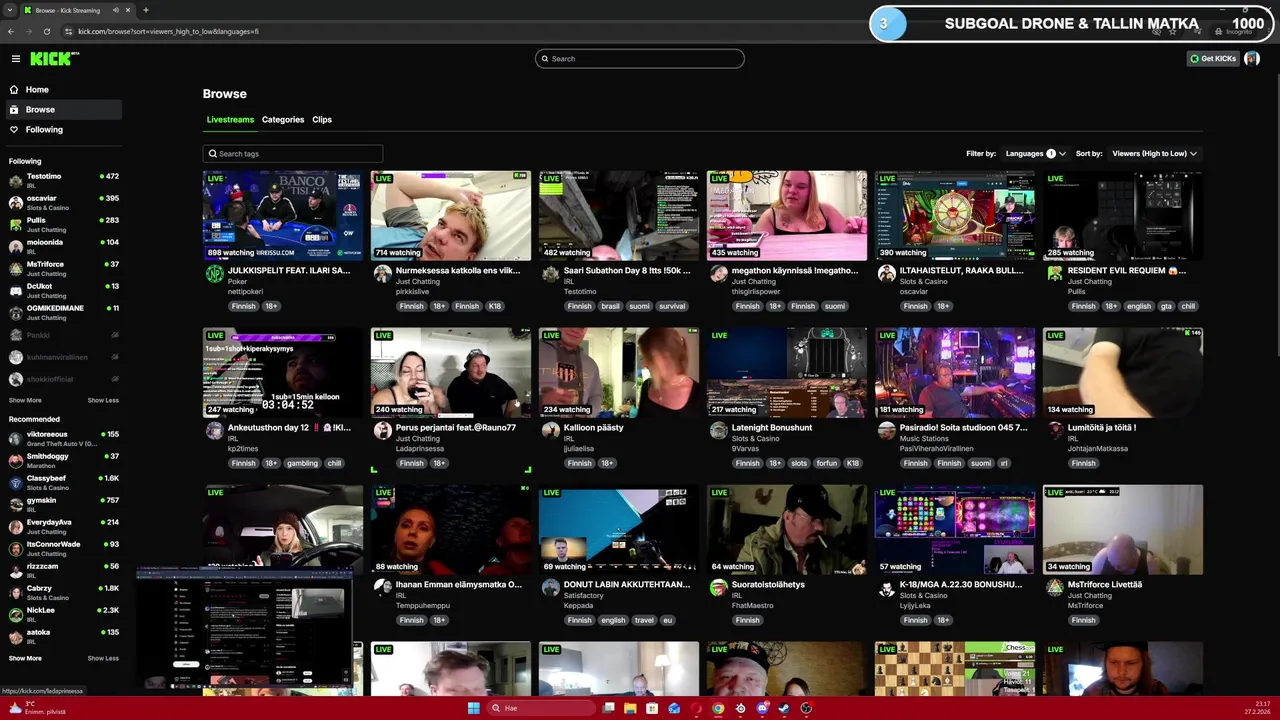1280x720 pixels.
Task: Open Lumitöitä ja töitä stream title
Action: 1101,428
